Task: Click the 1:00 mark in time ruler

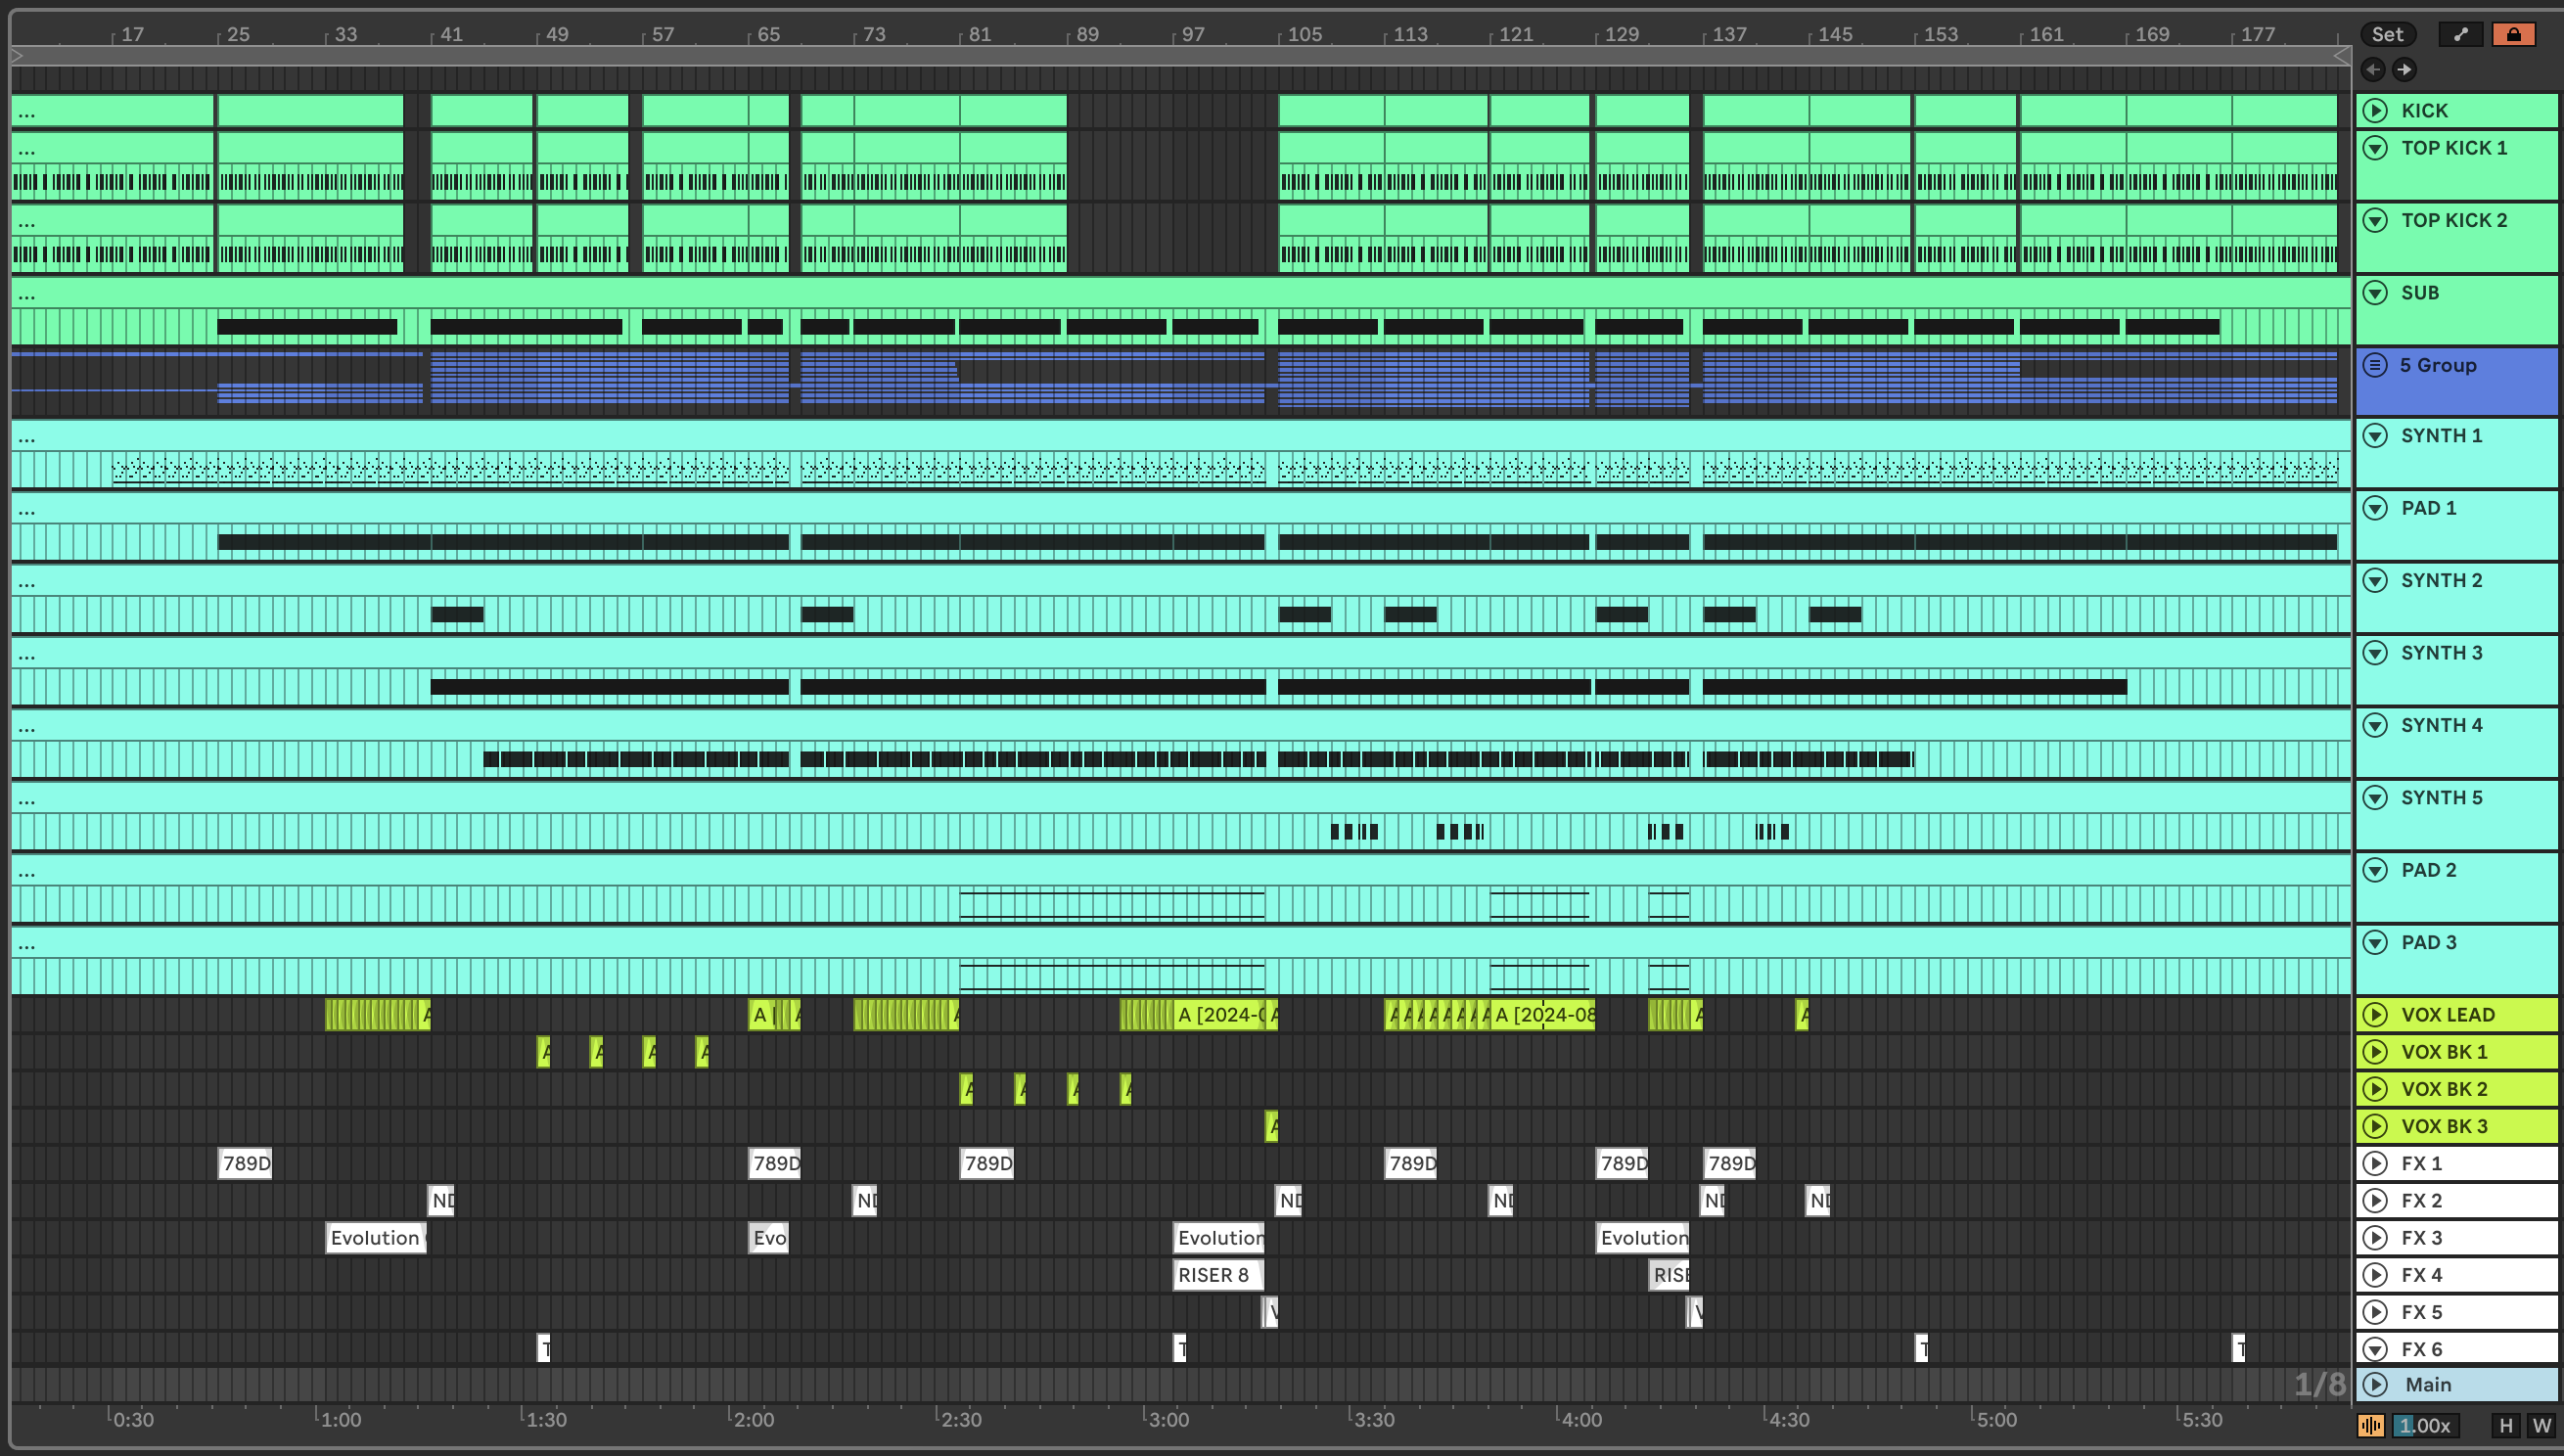Action: pos(340,1420)
